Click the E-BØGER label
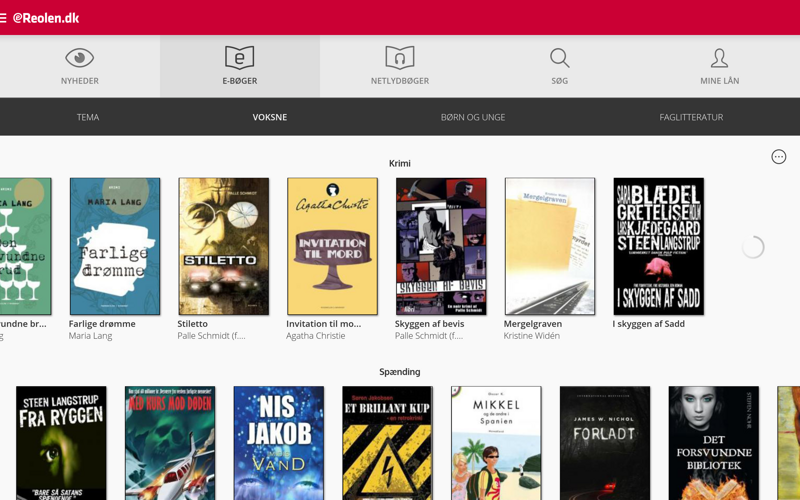Image resolution: width=800 pixels, height=500 pixels. coord(240,81)
